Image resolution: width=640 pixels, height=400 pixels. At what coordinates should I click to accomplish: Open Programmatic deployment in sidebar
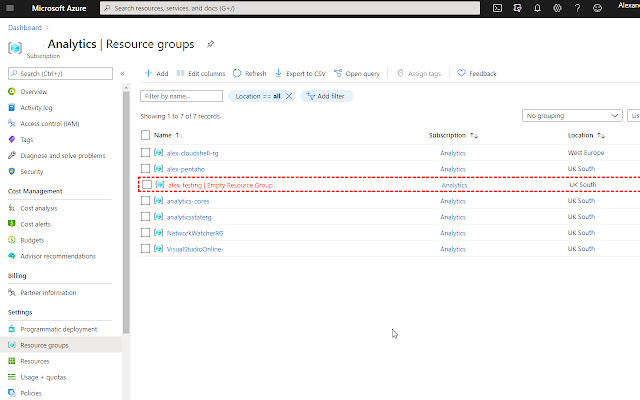pyautogui.click(x=59, y=329)
